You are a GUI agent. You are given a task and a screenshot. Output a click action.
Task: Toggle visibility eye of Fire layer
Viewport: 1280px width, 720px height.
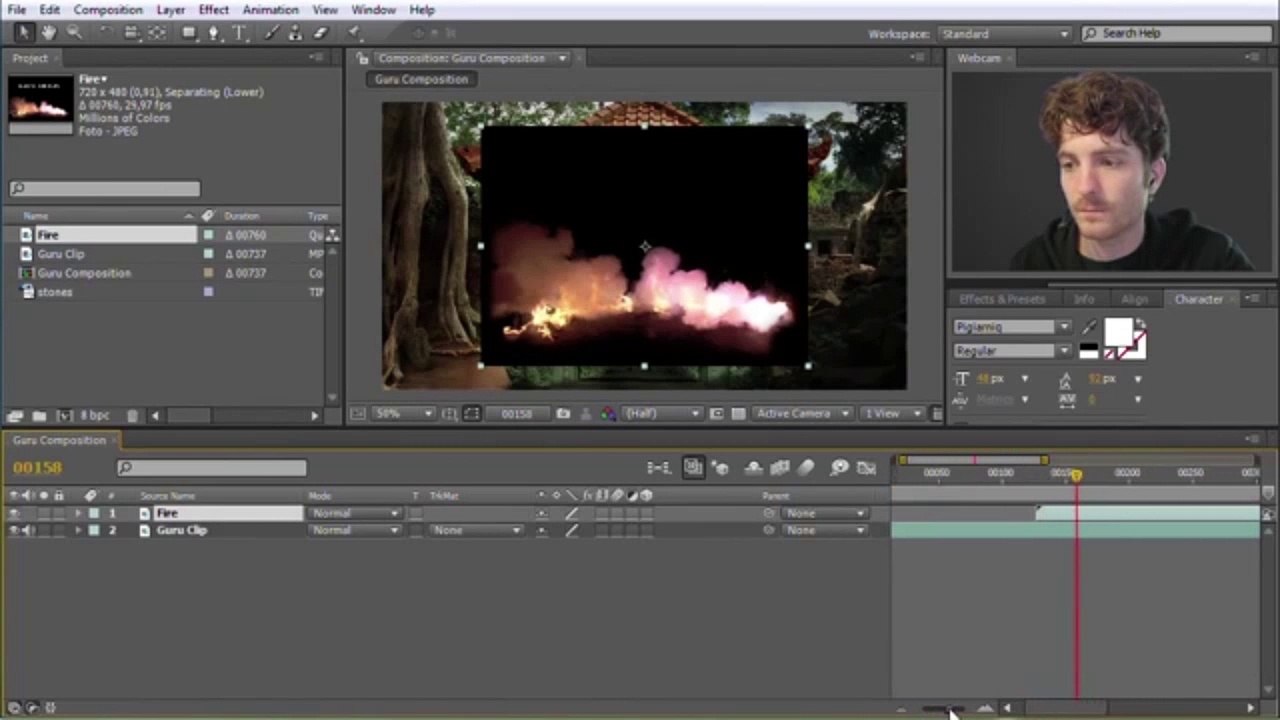[x=14, y=513]
